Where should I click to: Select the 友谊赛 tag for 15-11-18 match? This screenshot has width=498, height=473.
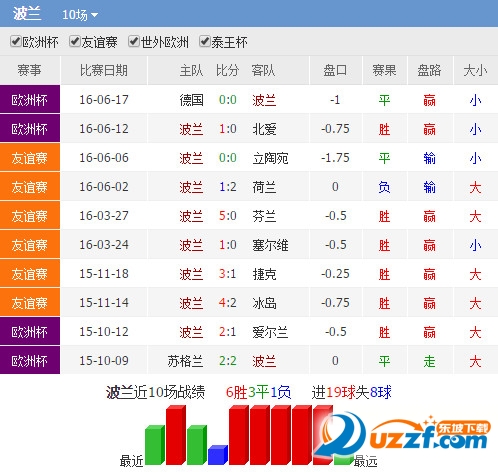click(x=30, y=273)
